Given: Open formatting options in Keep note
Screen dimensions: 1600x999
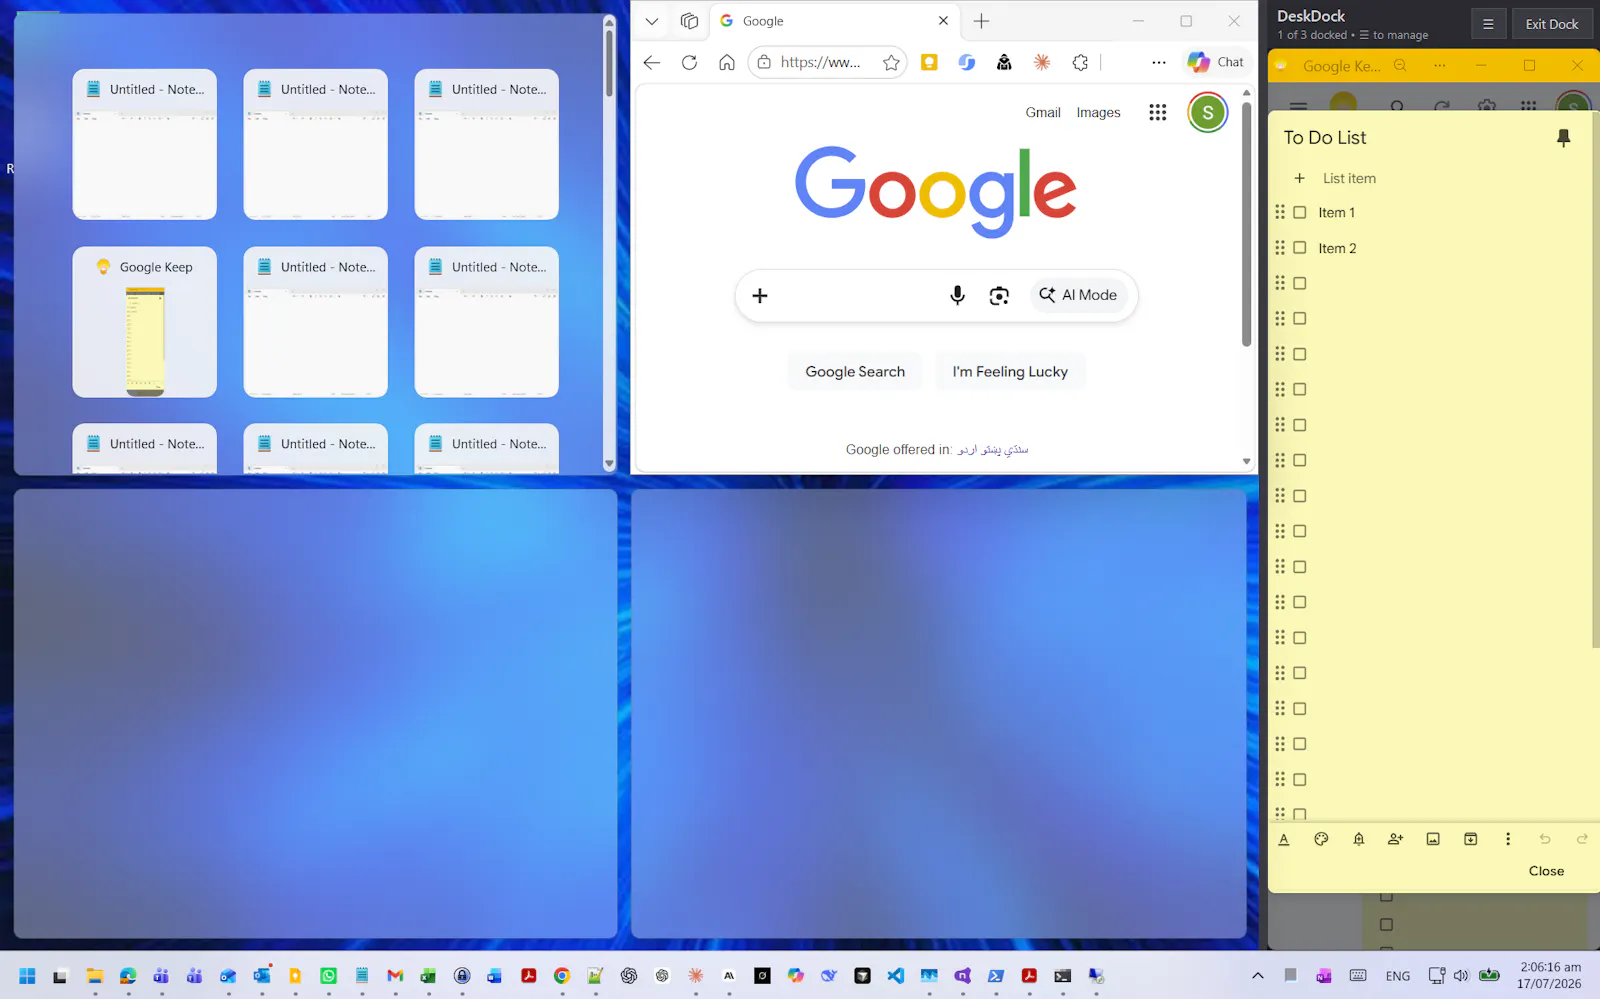Looking at the screenshot, I should click(1284, 839).
